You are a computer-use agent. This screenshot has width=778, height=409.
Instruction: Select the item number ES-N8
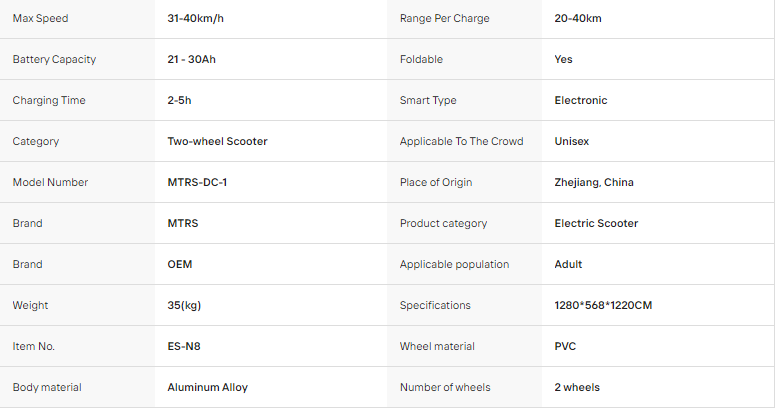(184, 346)
